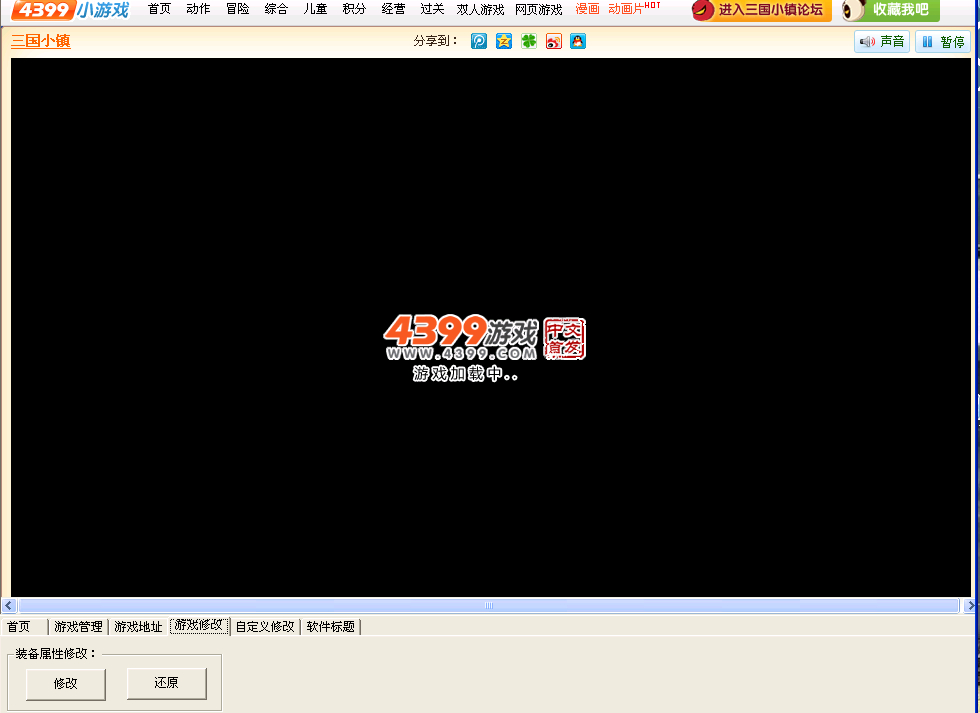Open the 三国小镇 game title link

pyautogui.click(x=41, y=41)
